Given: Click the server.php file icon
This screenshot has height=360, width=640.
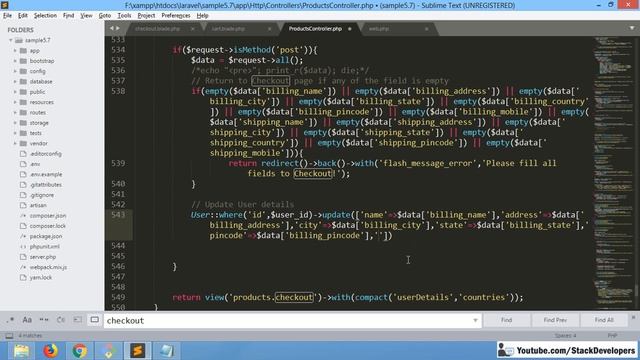Looking at the screenshot, I should 23,257.
